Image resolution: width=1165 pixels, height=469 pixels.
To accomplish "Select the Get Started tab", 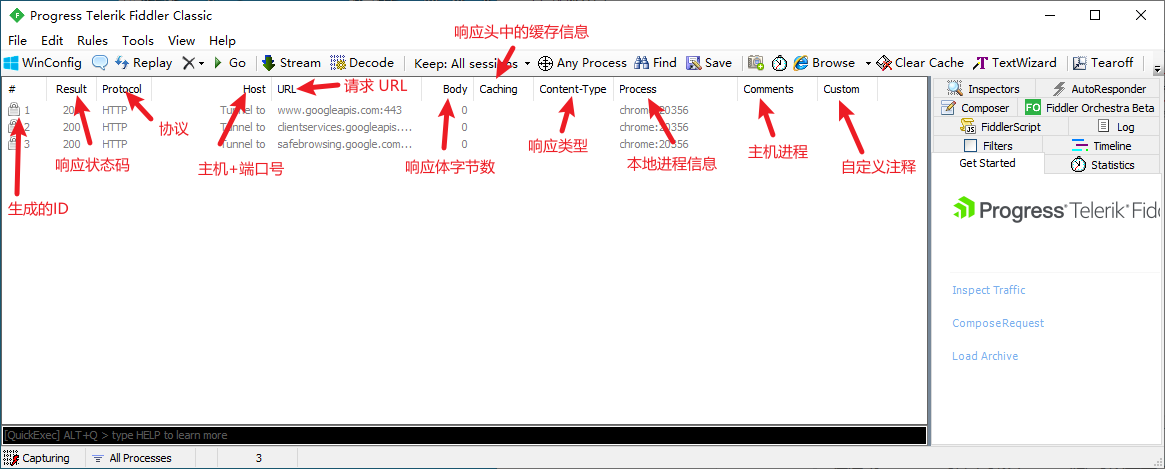I will click(x=987, y=164).
